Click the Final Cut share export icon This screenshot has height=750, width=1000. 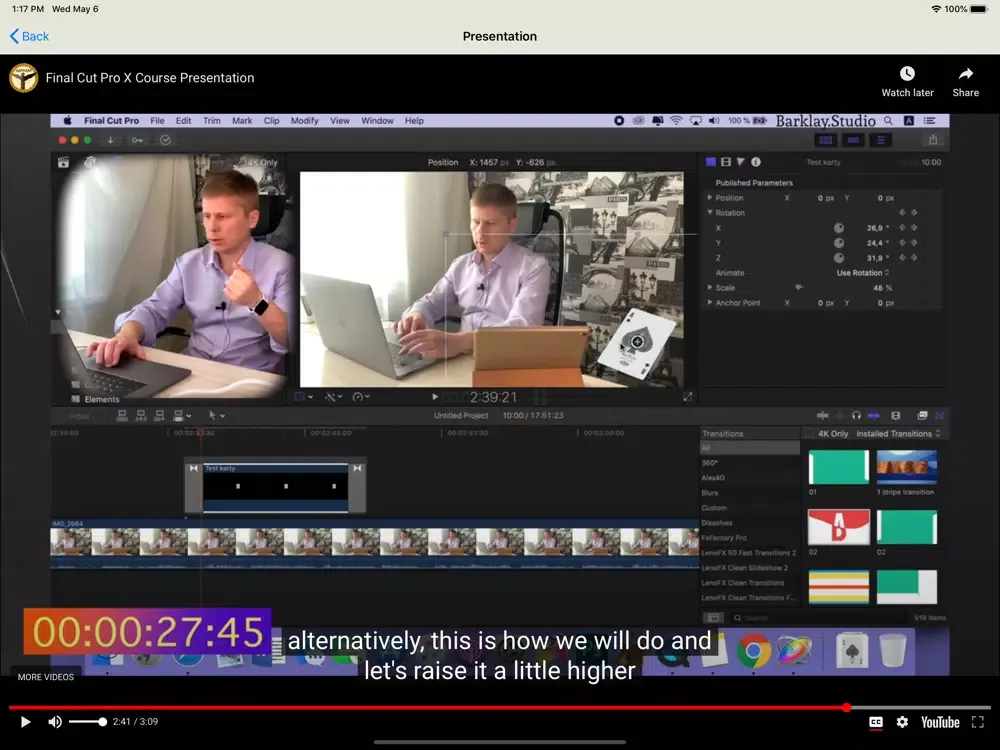click(x=933, y=140)
